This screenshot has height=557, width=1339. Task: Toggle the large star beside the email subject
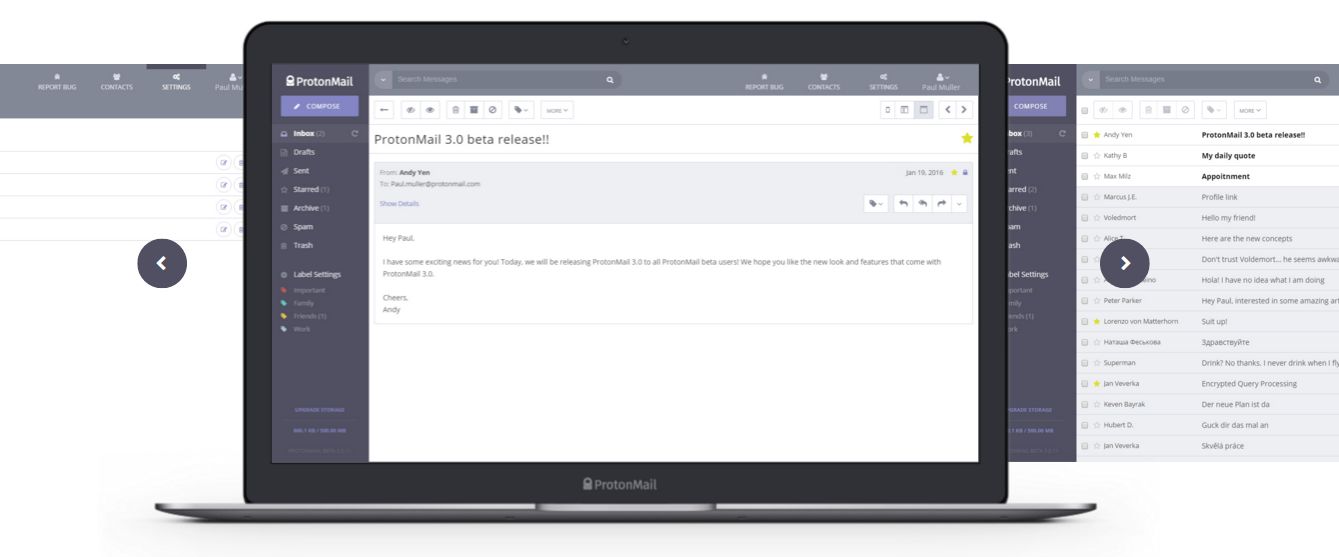966,139
